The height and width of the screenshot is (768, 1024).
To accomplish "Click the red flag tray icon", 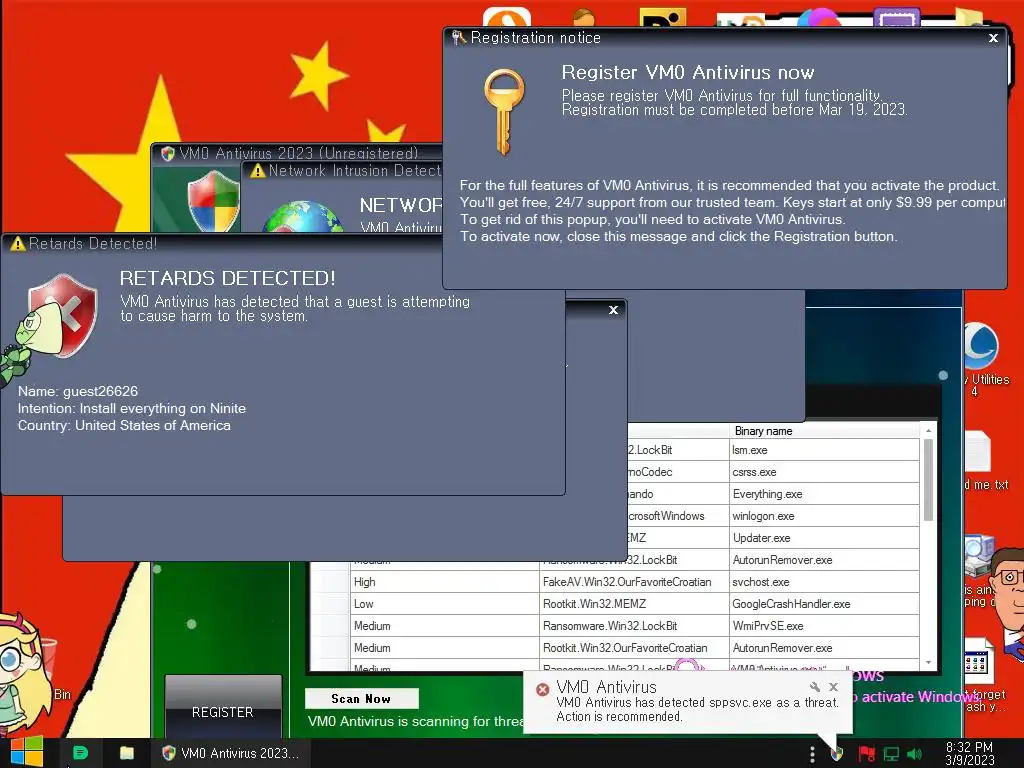I will coord(866,754).
